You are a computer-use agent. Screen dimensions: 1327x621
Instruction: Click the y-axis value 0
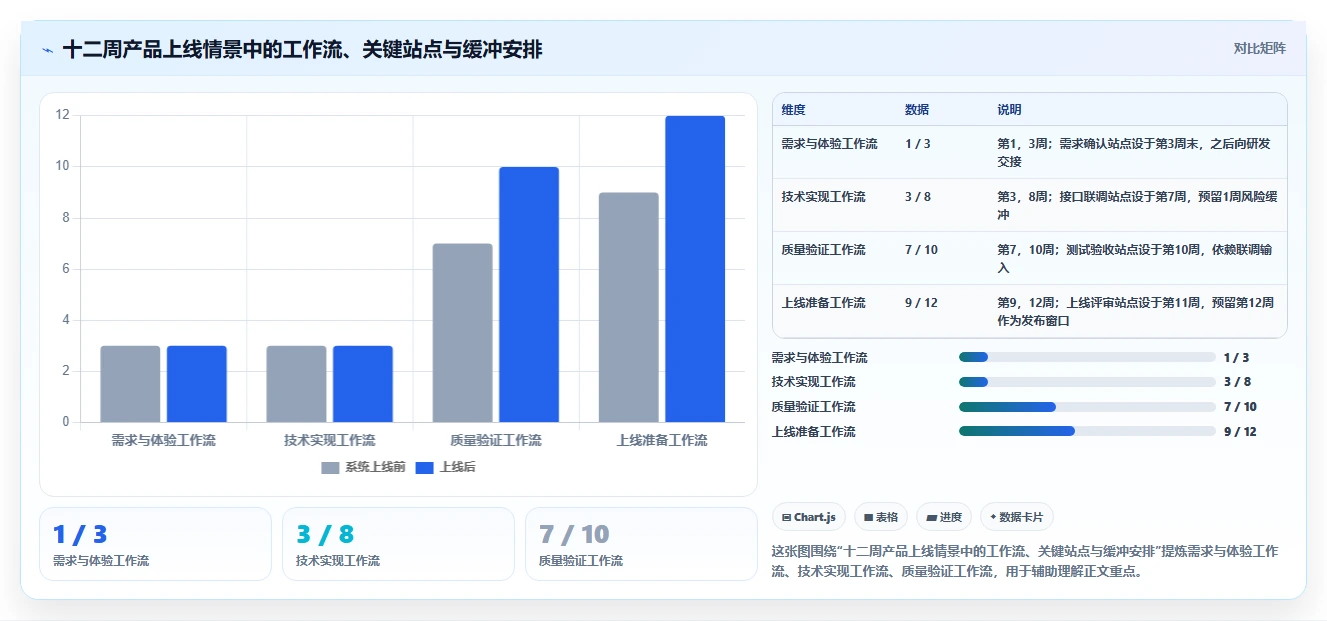pyautogui.click(x=66, y=422)
